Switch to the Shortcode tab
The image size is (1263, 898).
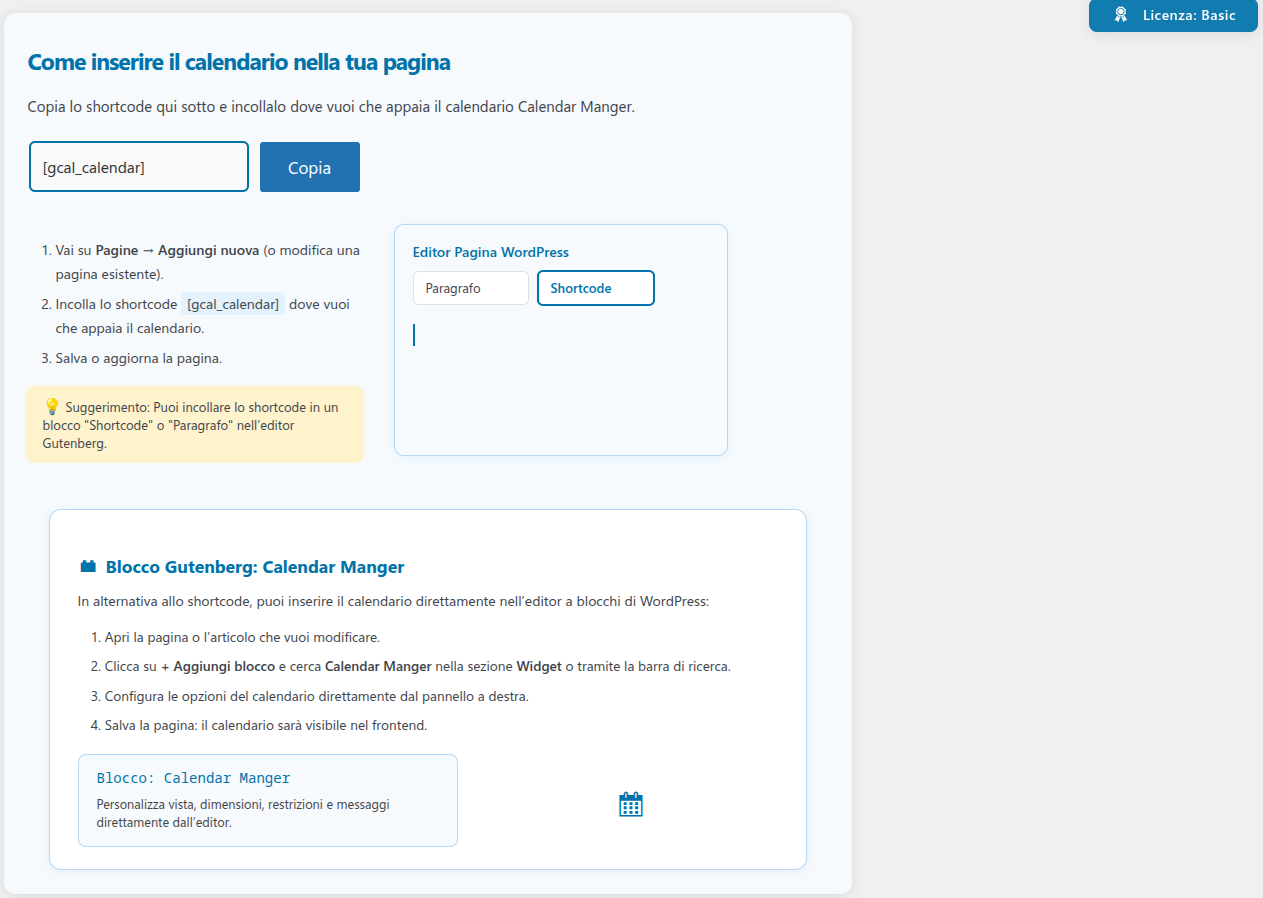[x=595, y=288]
